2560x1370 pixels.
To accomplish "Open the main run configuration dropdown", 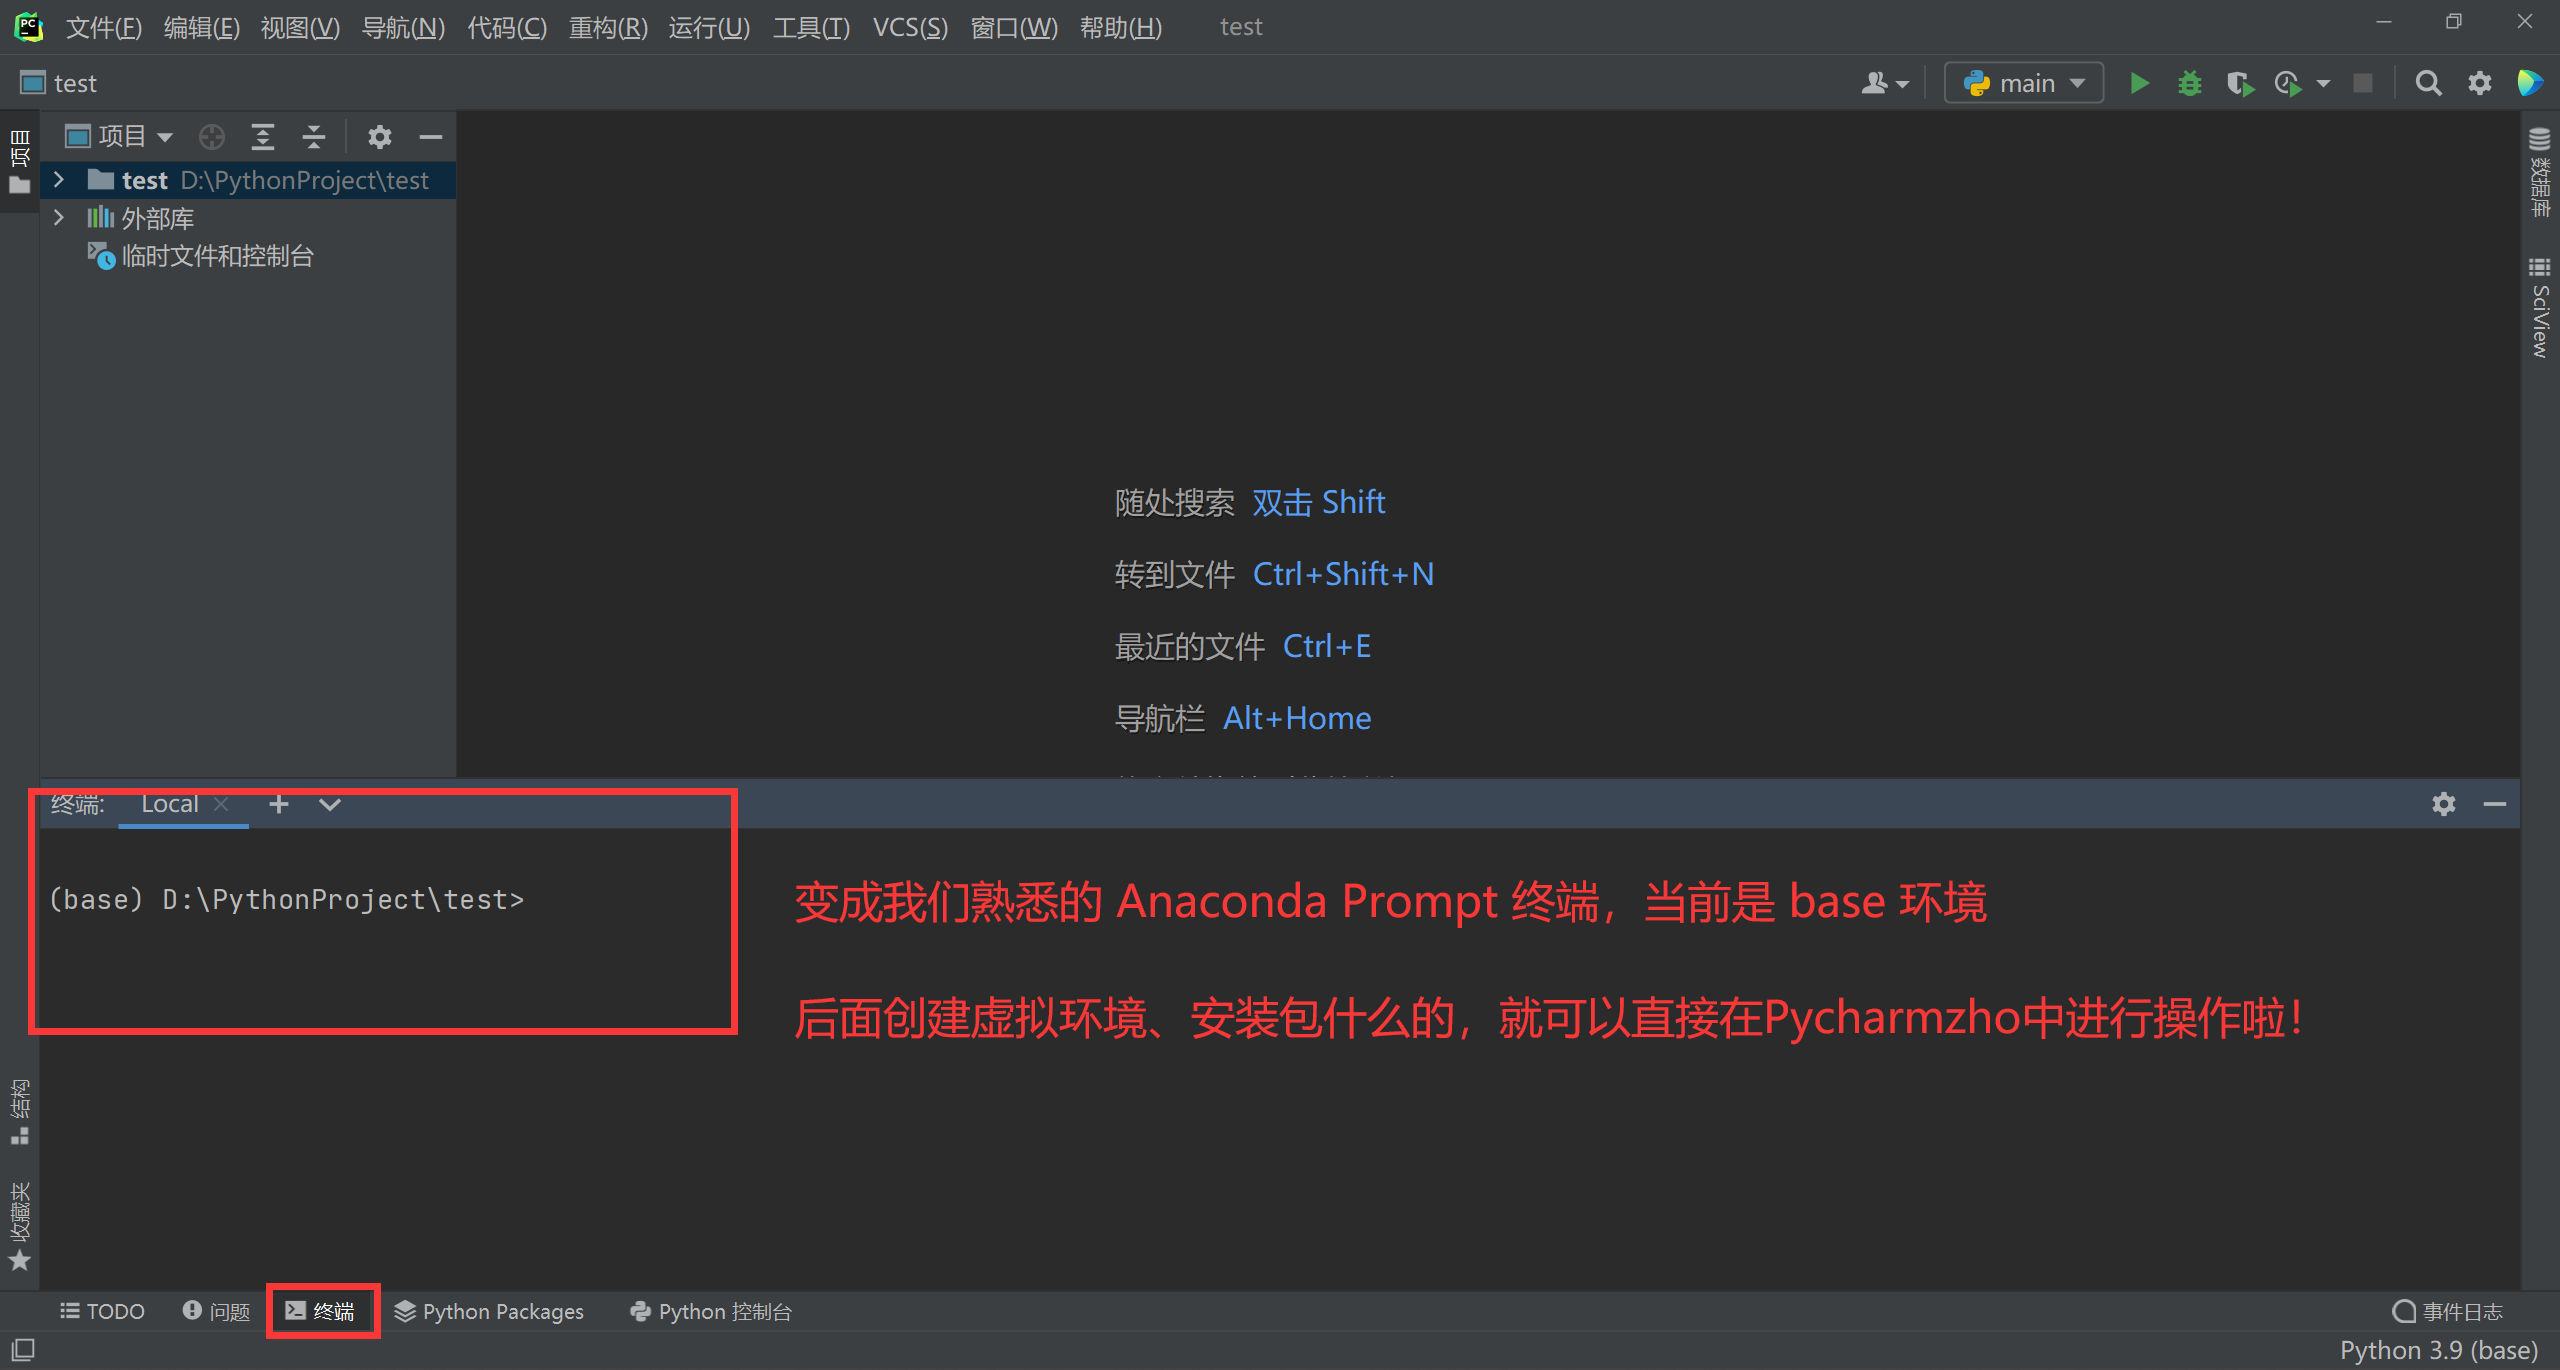I will click(2022, 82).
